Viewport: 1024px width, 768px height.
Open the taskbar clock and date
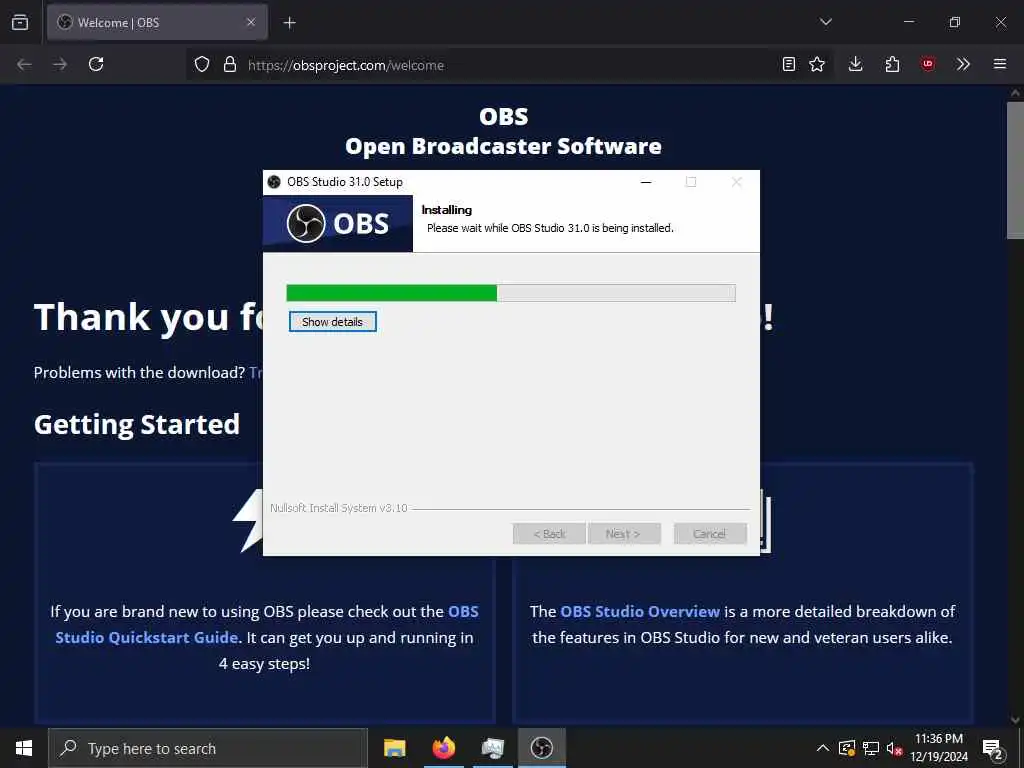(x=939, y=748)
